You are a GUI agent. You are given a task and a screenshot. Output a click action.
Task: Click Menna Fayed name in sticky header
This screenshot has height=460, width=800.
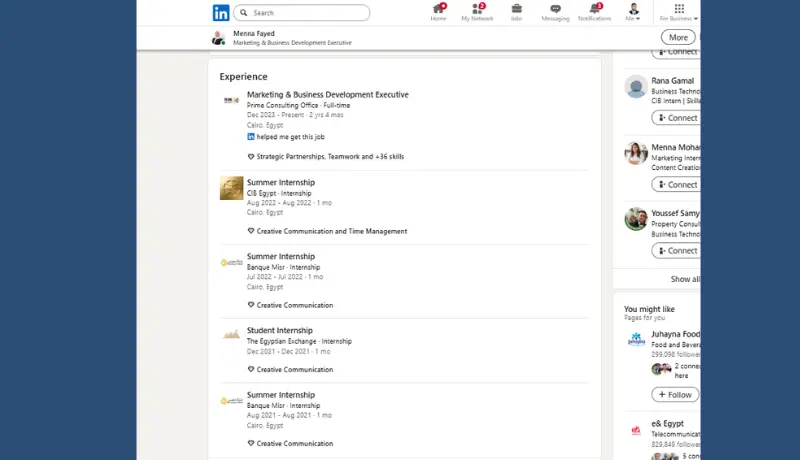pos(254,33)
